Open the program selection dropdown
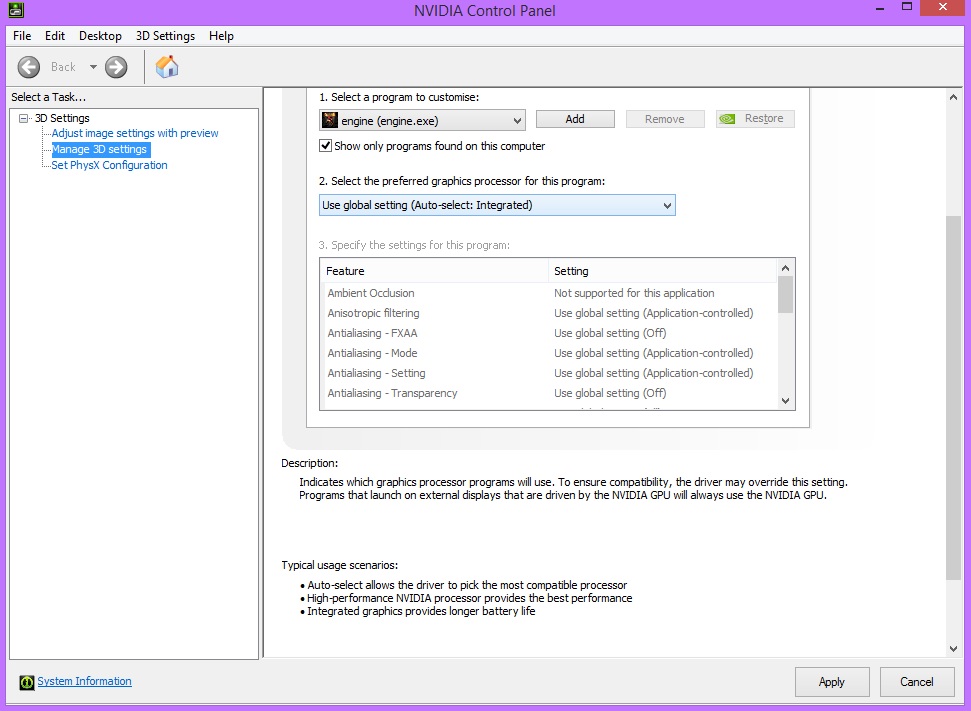Screen dimensions: 971x711 coord(422,120)
